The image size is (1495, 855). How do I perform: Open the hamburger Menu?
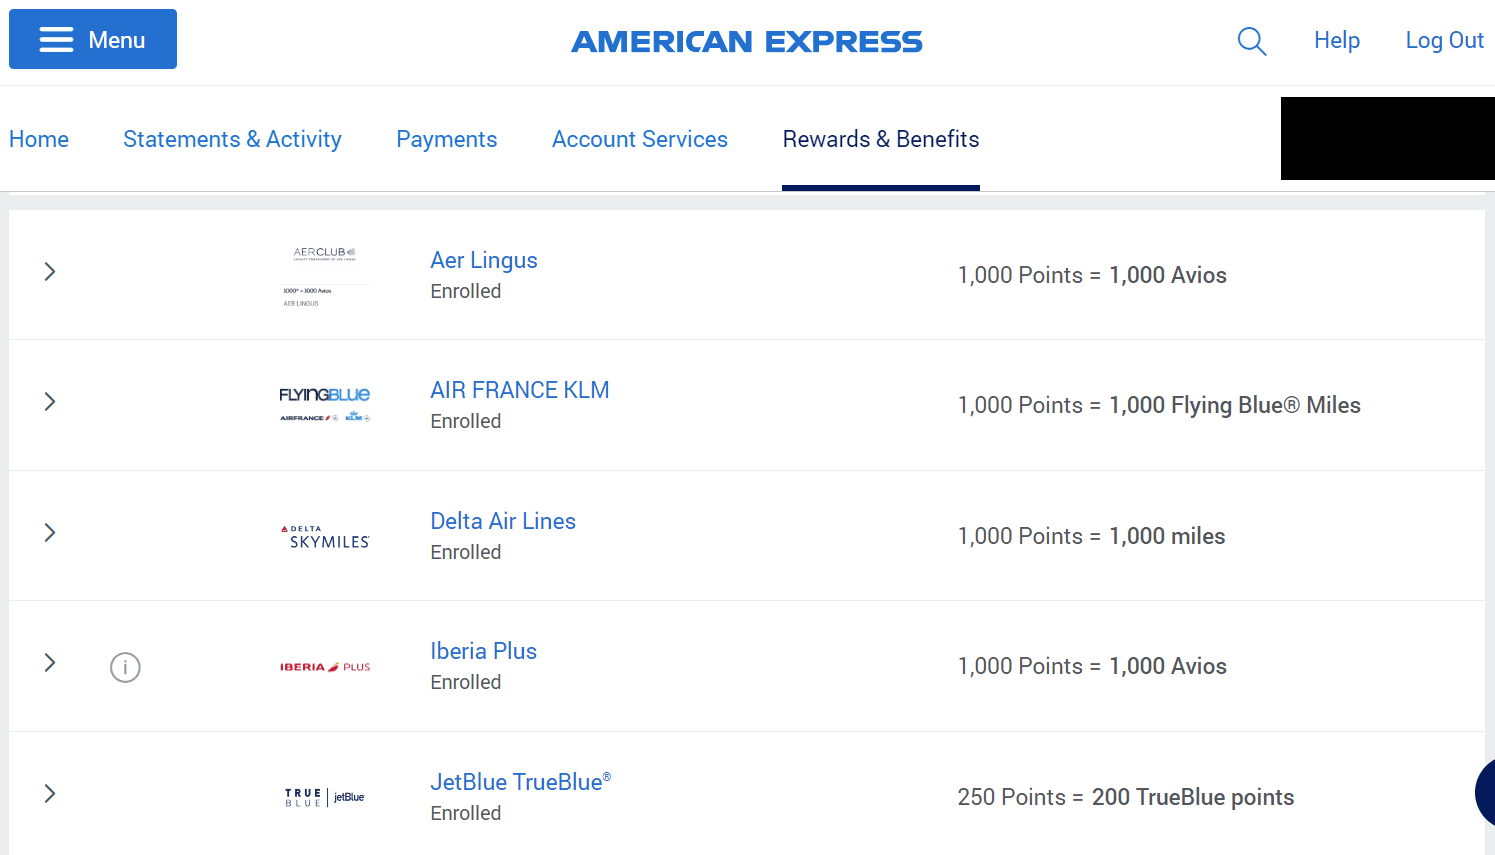(x=92, y=39)
